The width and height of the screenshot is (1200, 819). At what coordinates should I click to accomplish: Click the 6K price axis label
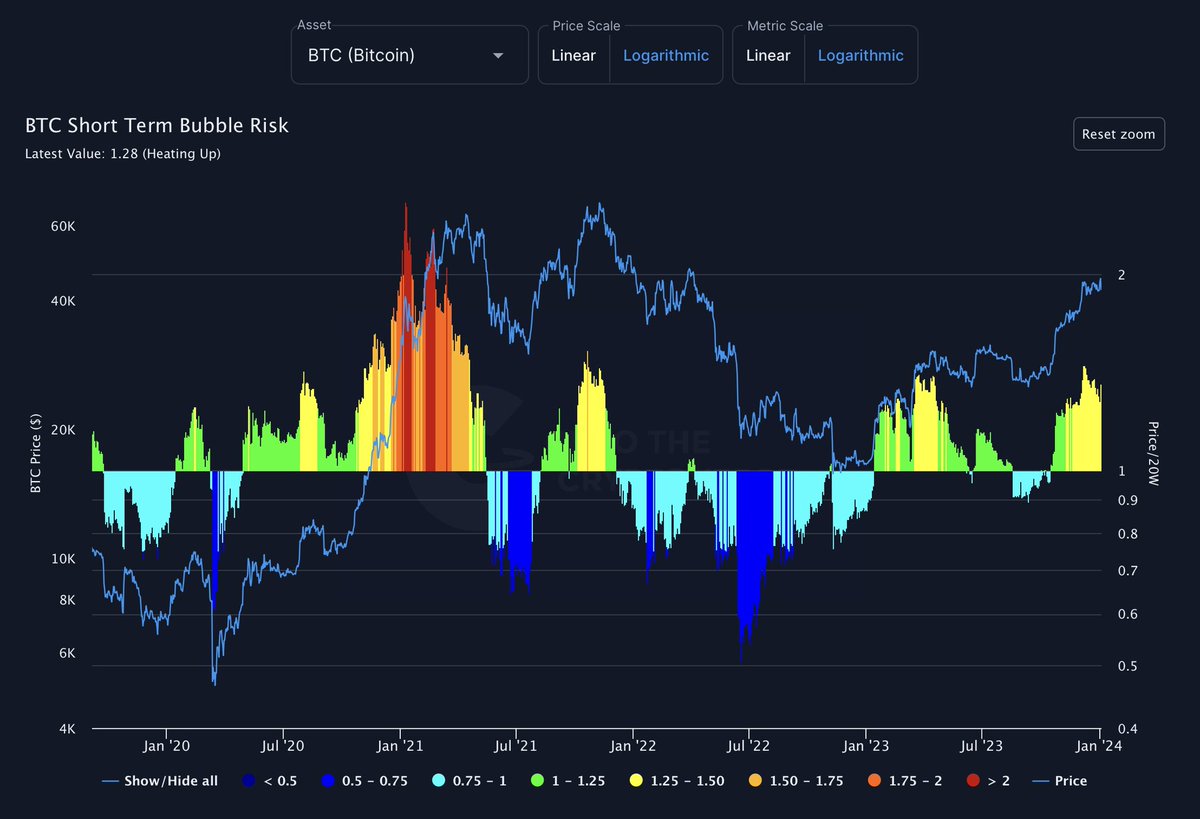(67, 654)
